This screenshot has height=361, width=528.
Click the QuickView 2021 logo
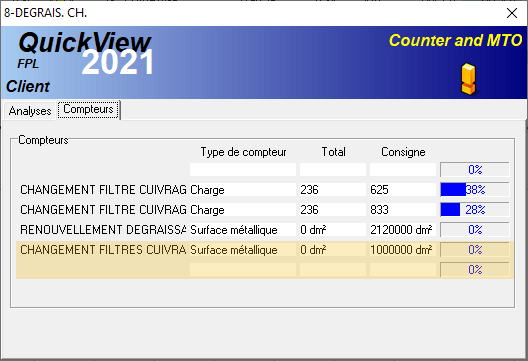tap(85, 53)
